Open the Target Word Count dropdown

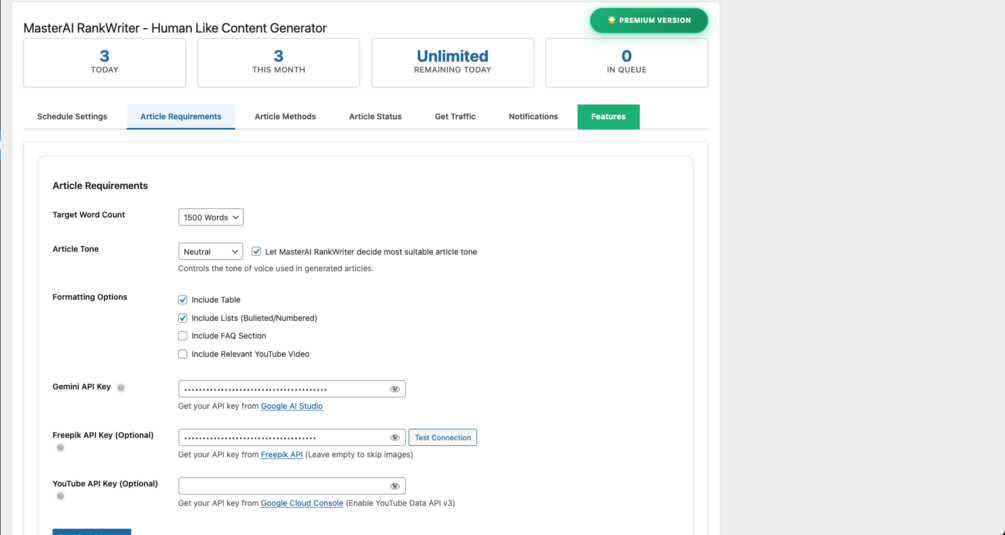pyautogui.click(x=210, y=217)
